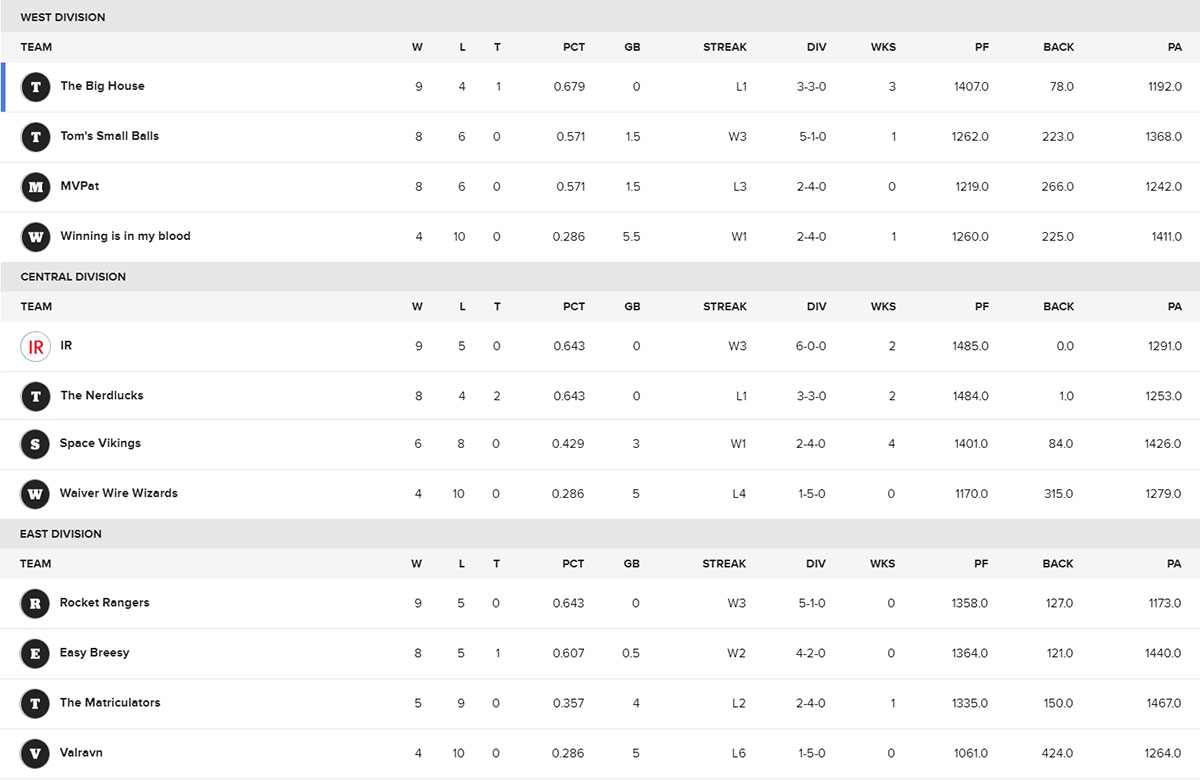The image size is (1200, 780).
Task: Open the Tom's Small Balls team link
Action: [x=110, y=136]
